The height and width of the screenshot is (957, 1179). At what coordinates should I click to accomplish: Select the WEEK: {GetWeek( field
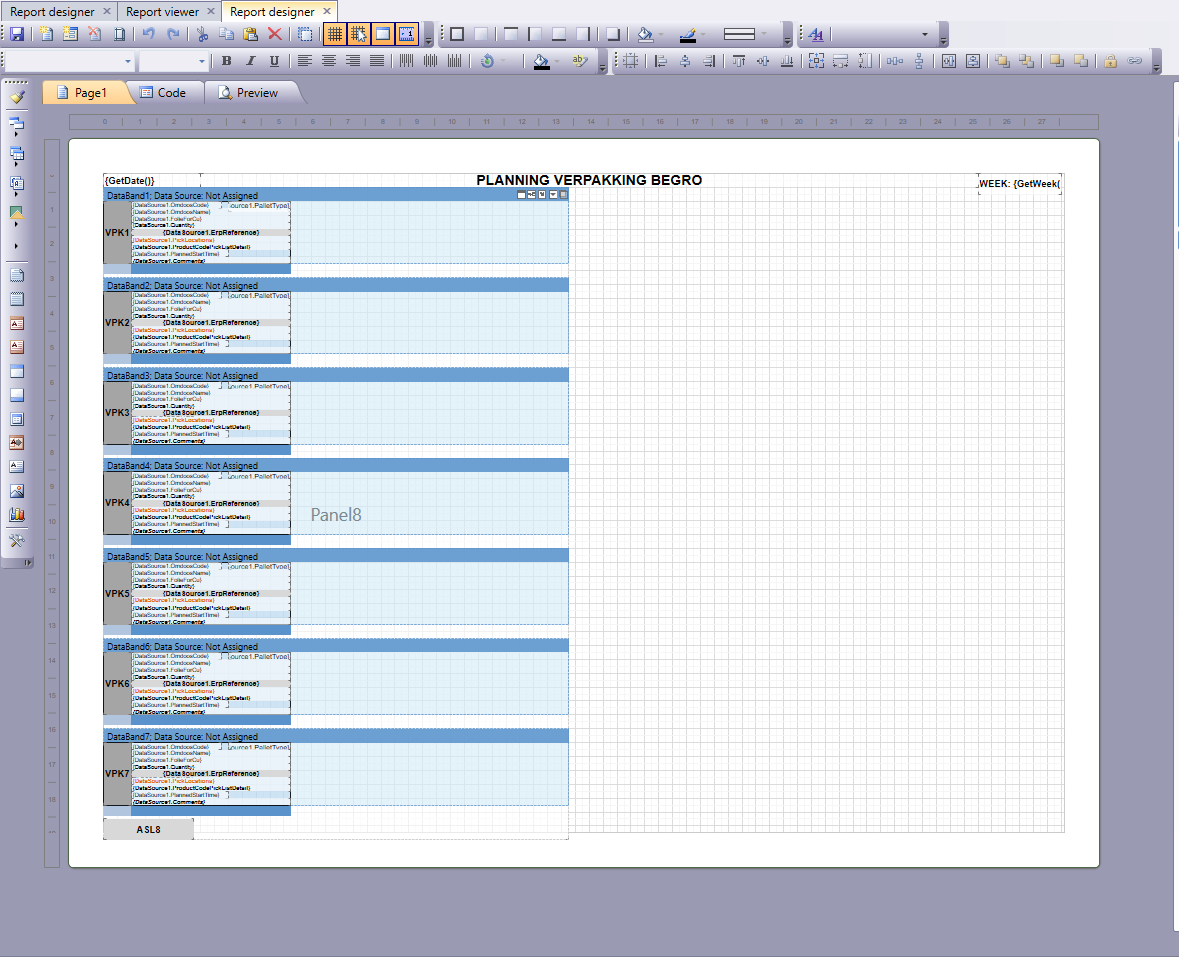tap(1020, 183)
